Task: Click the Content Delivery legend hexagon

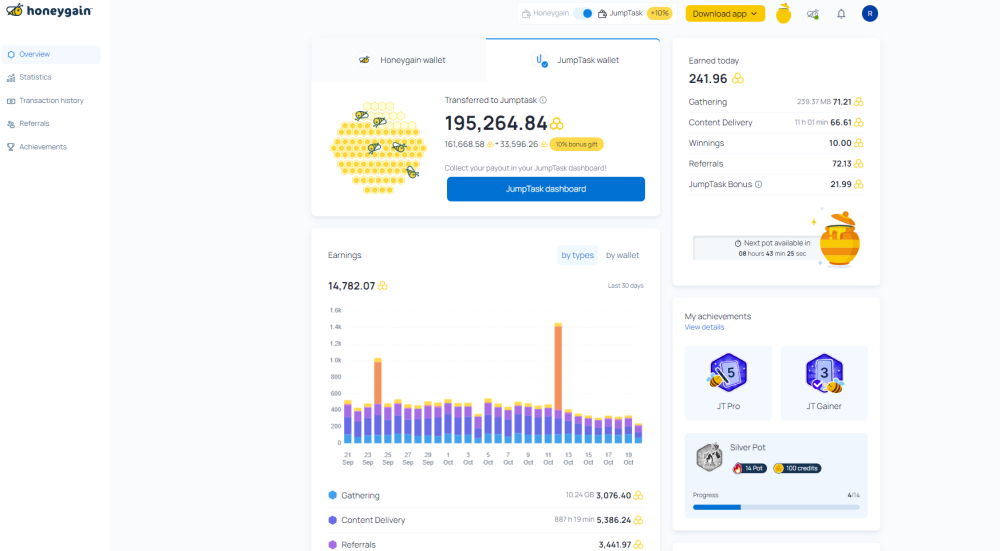Action: 332,520
